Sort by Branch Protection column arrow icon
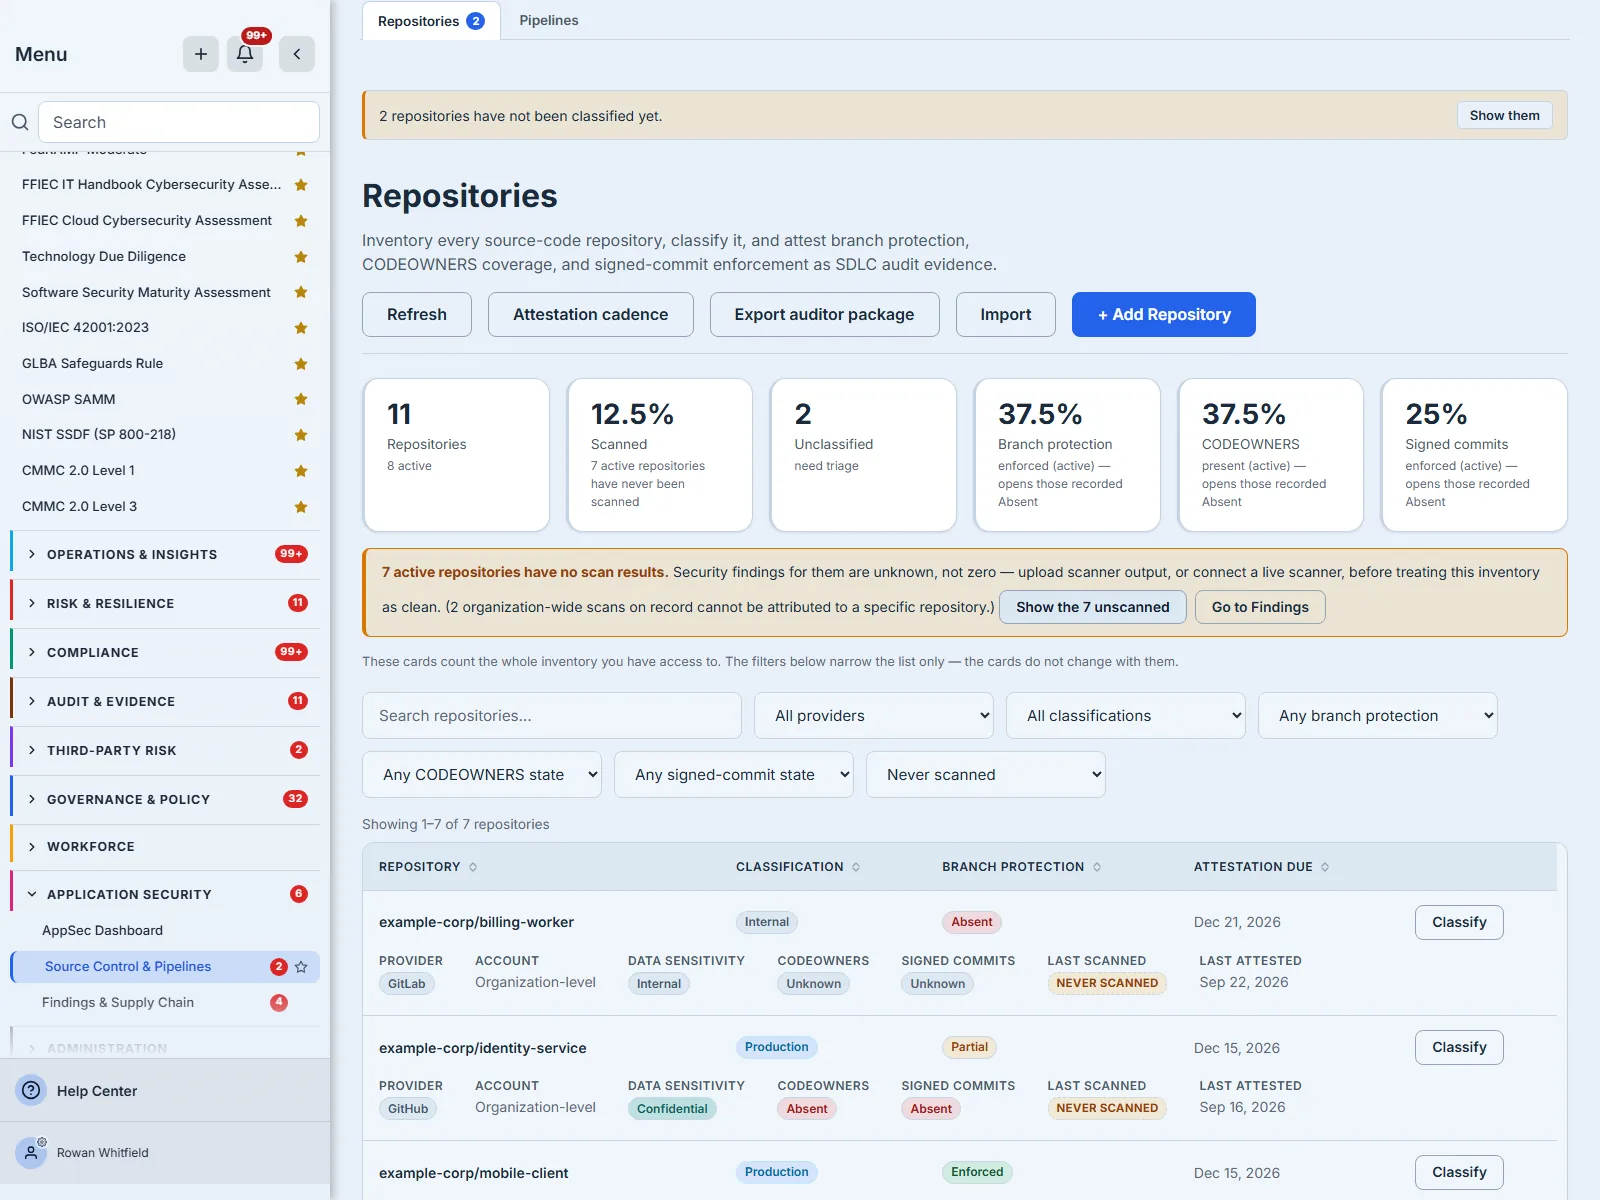The width and height of the screenshot is (1600, 1200). point(1097,867)
